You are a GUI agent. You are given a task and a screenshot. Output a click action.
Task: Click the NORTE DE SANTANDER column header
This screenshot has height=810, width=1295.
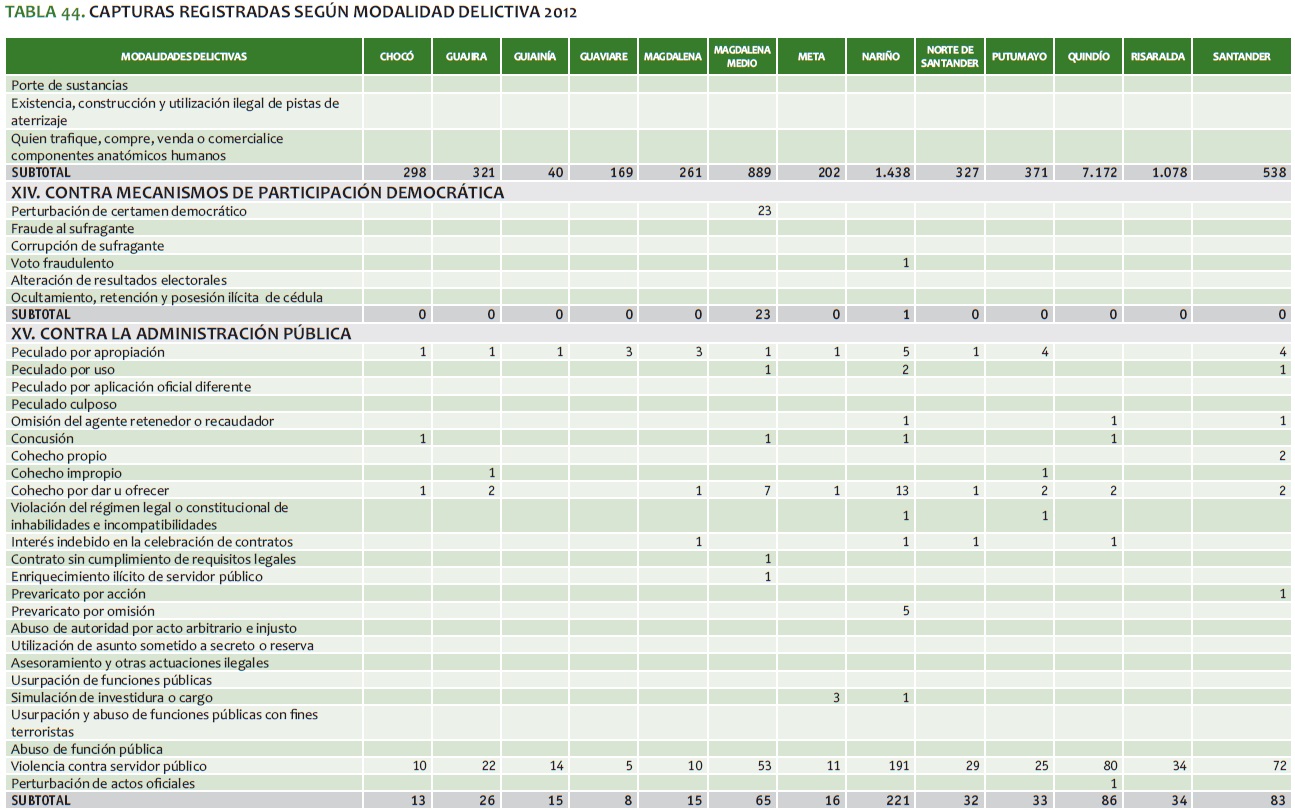[949, 57]
